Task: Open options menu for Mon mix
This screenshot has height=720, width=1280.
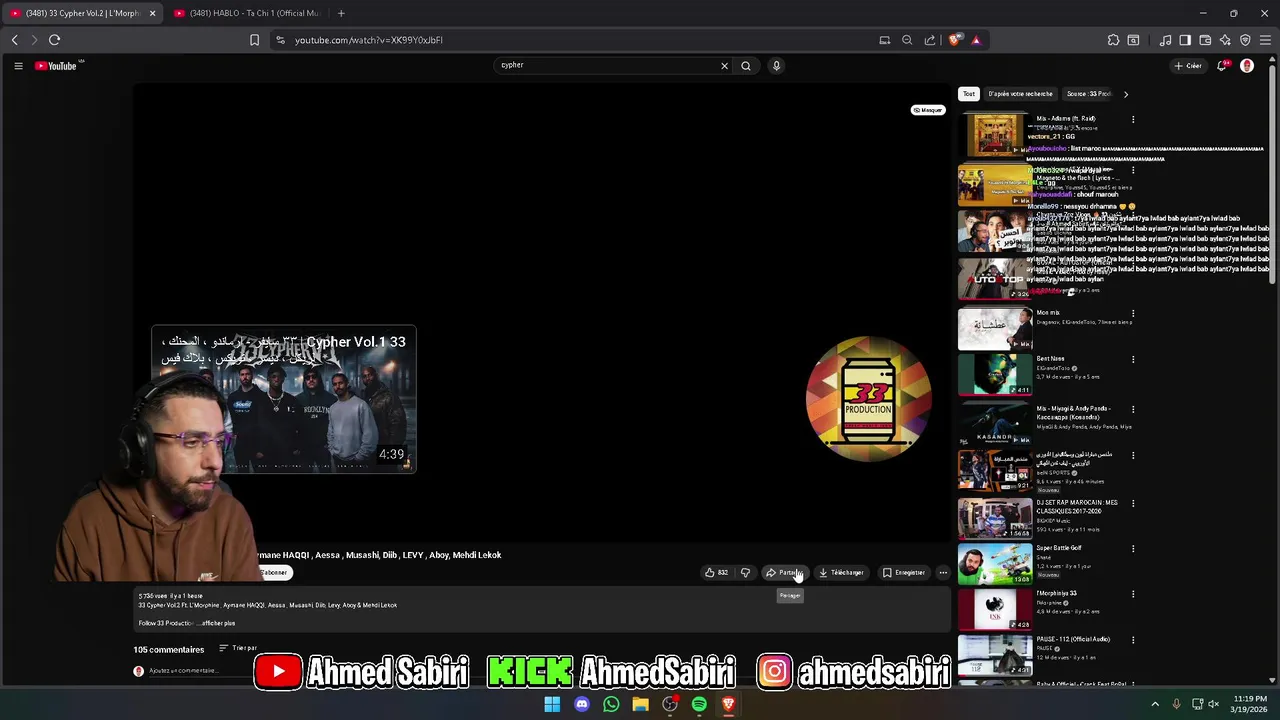Action: pos(1133,313)
